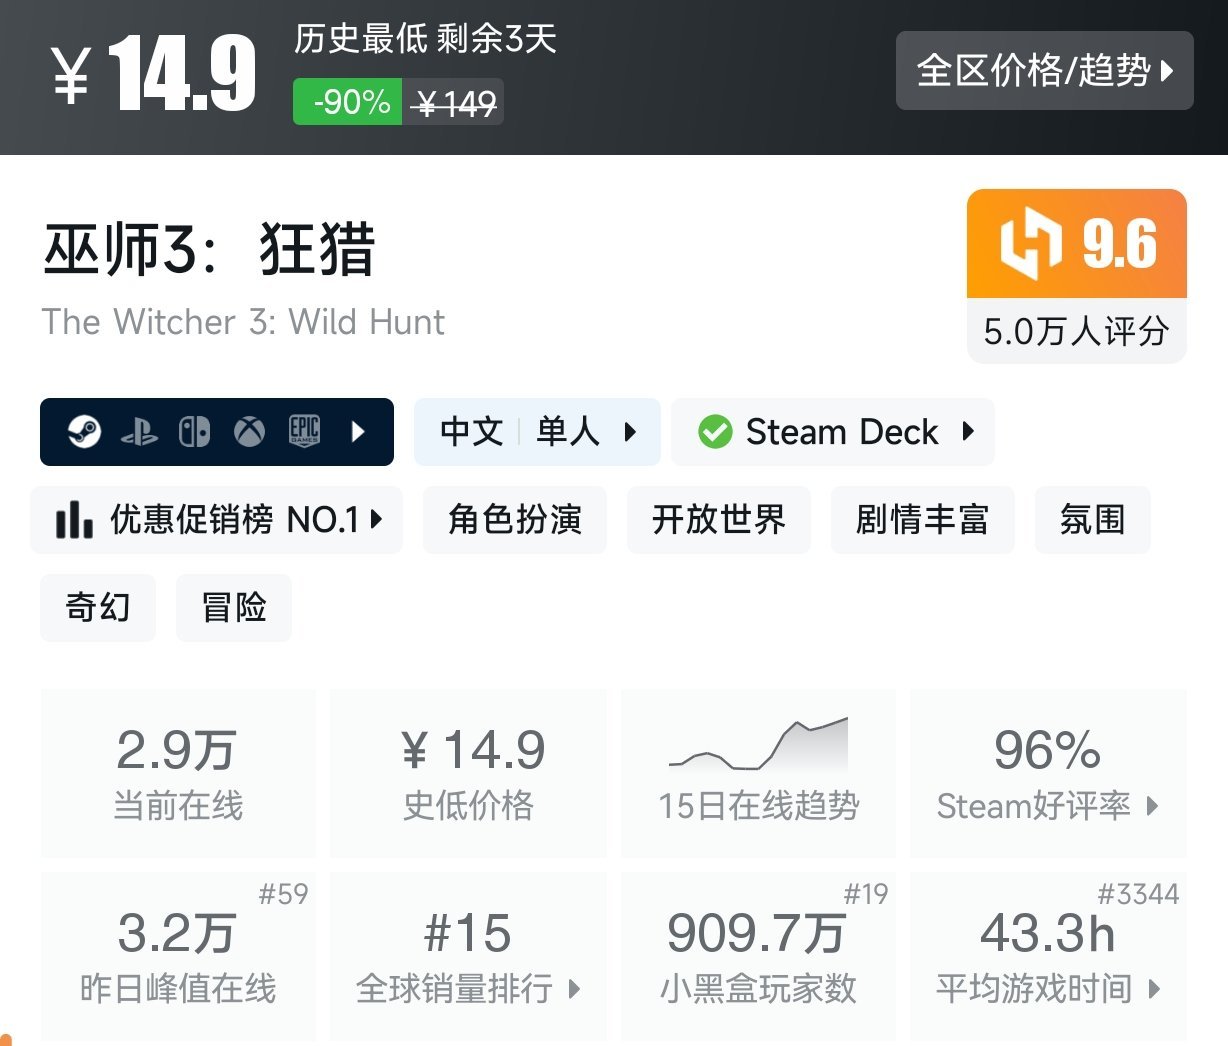Open the 昨日峰值在线 3.2万 card
This screenshot has width=1228, height=1046.
pyautogui.click(x=178, y=957)
